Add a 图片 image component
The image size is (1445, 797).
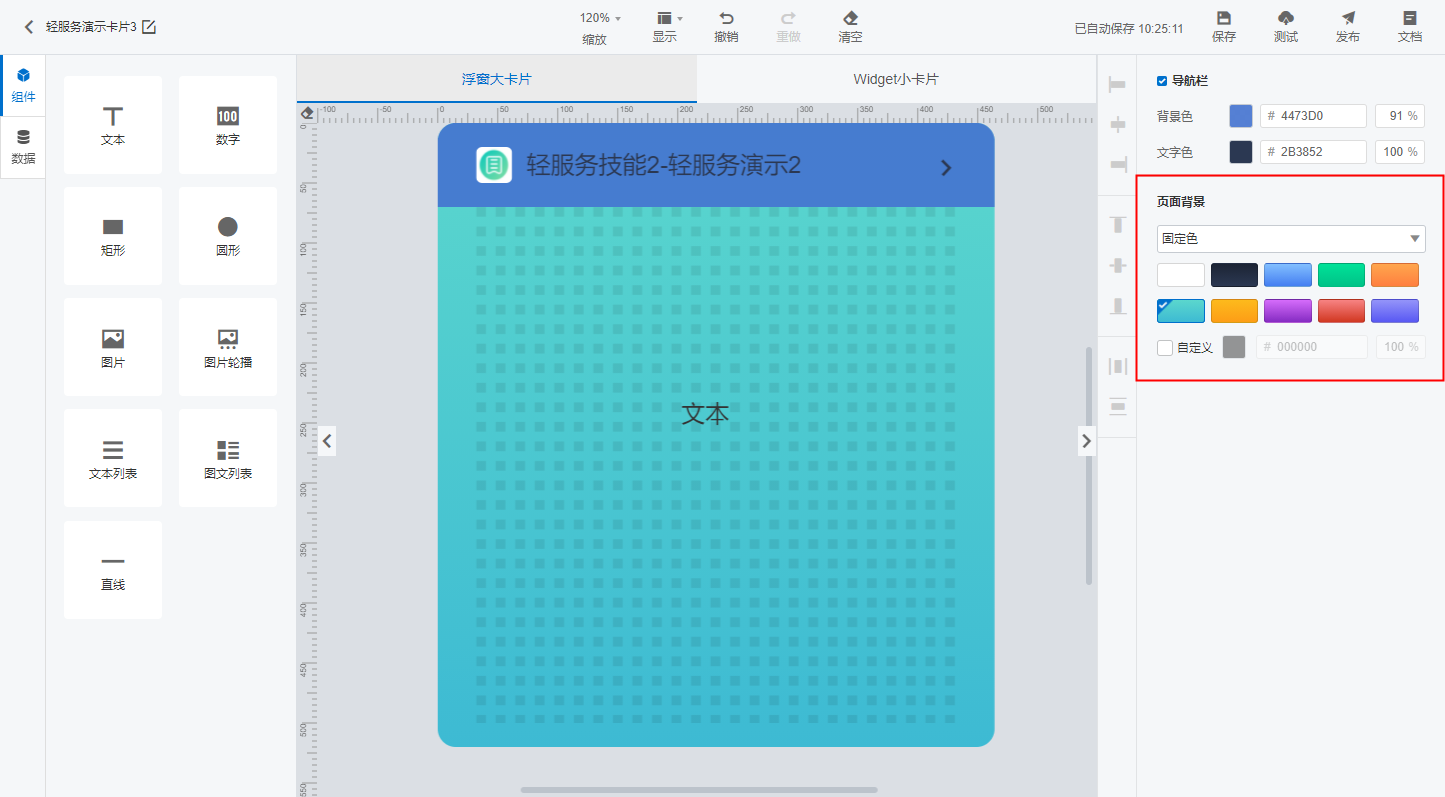pos(113,348)
